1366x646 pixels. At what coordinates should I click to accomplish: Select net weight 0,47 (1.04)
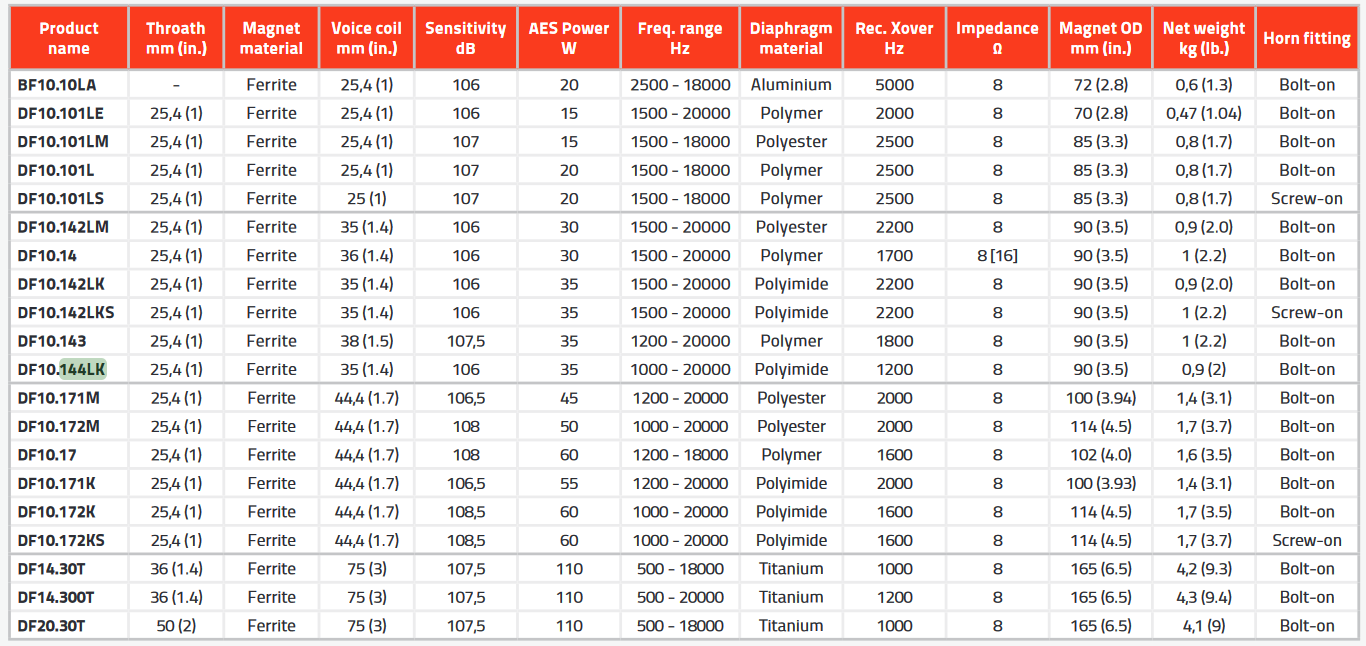point(1204,113)
